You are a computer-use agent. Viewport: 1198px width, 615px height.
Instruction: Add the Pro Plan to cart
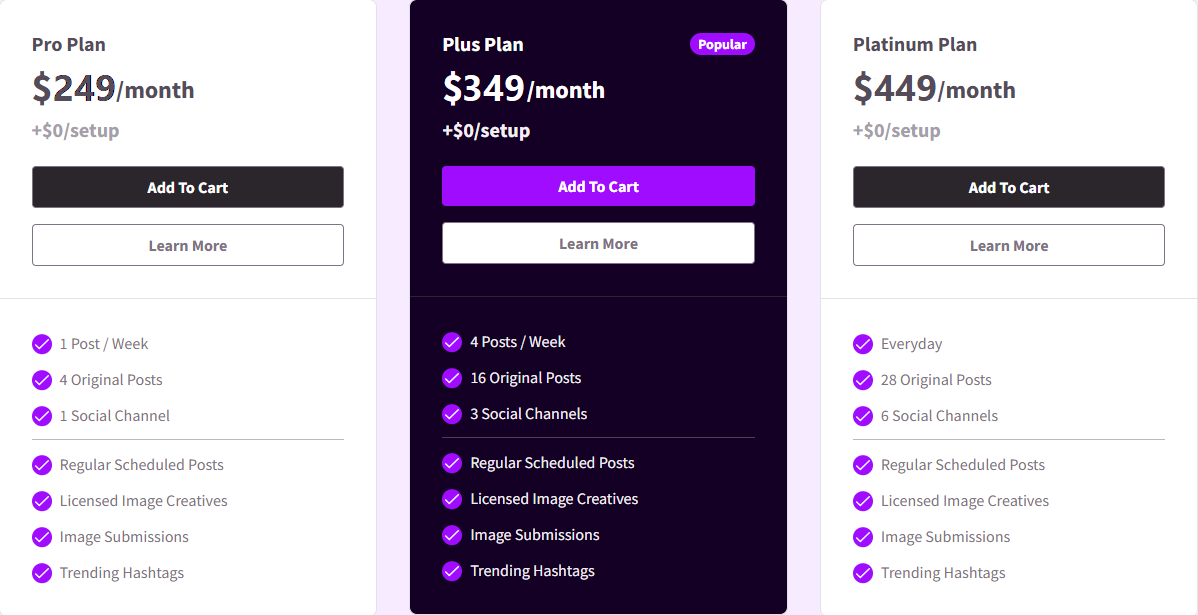pos(188,187)
